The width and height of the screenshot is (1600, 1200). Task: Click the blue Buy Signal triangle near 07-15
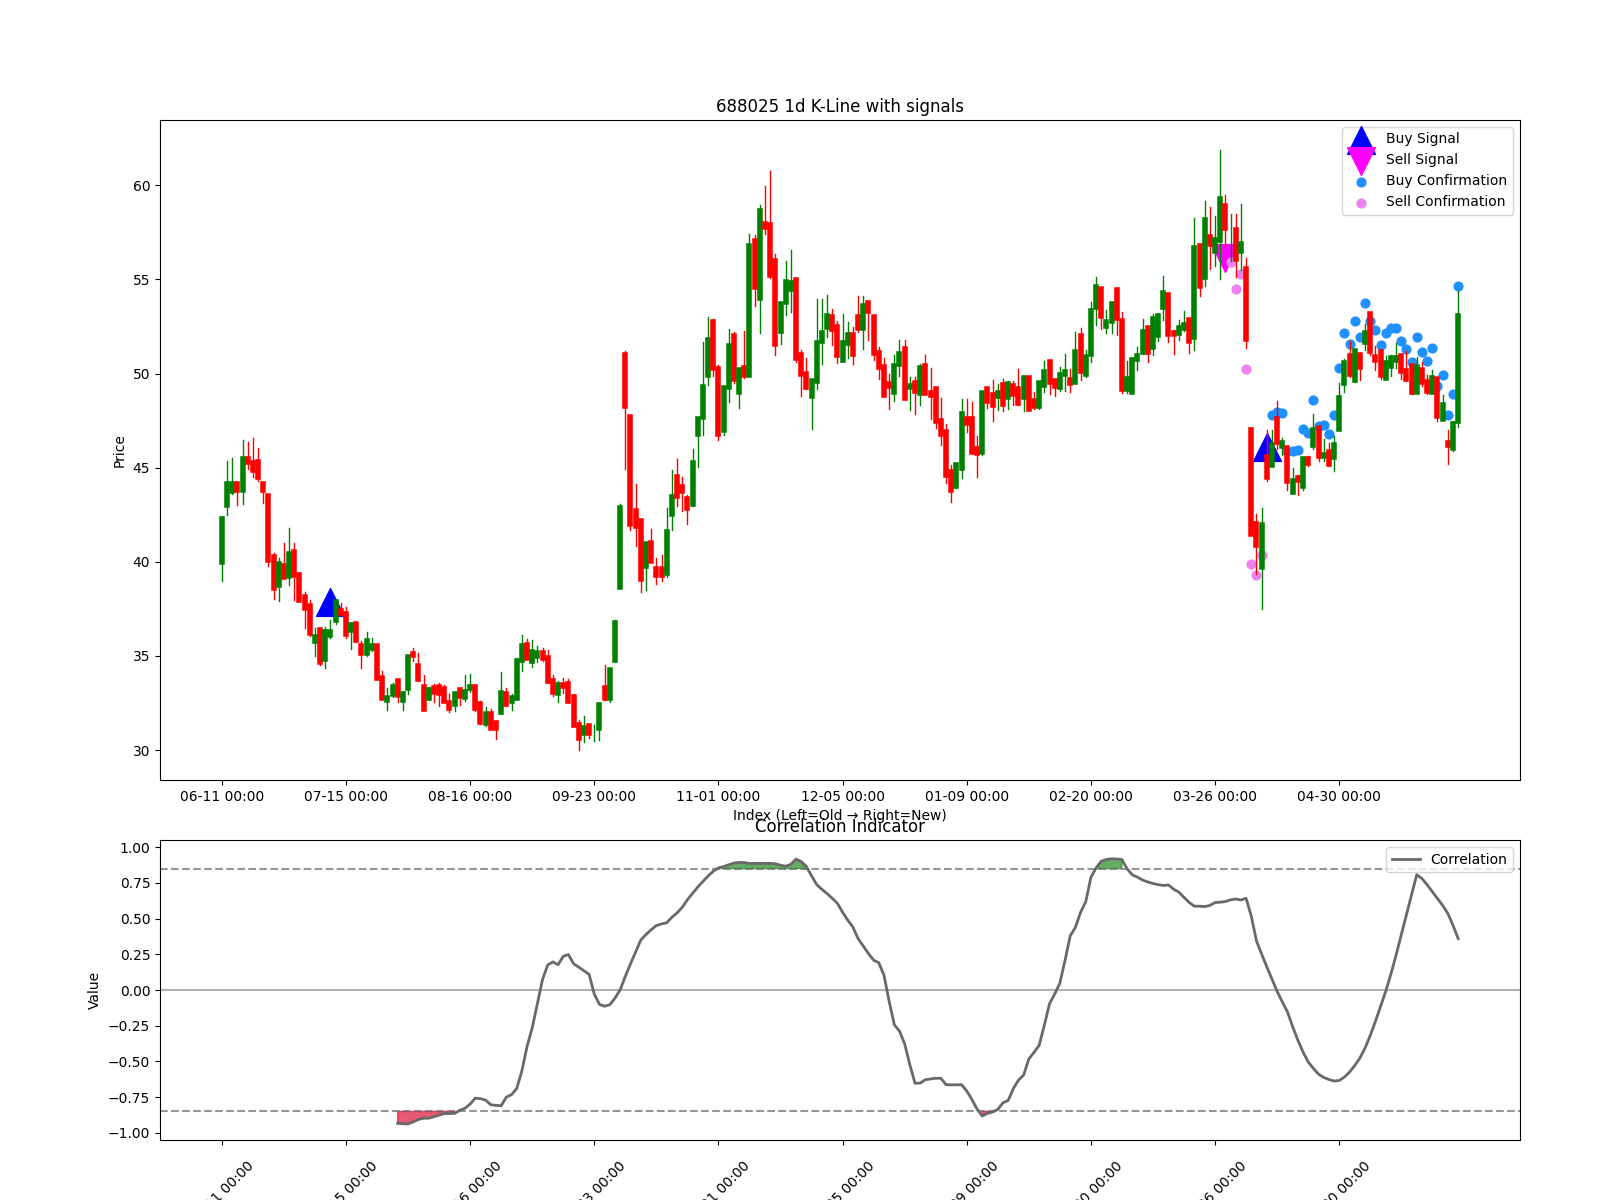[x=329, y=603]
